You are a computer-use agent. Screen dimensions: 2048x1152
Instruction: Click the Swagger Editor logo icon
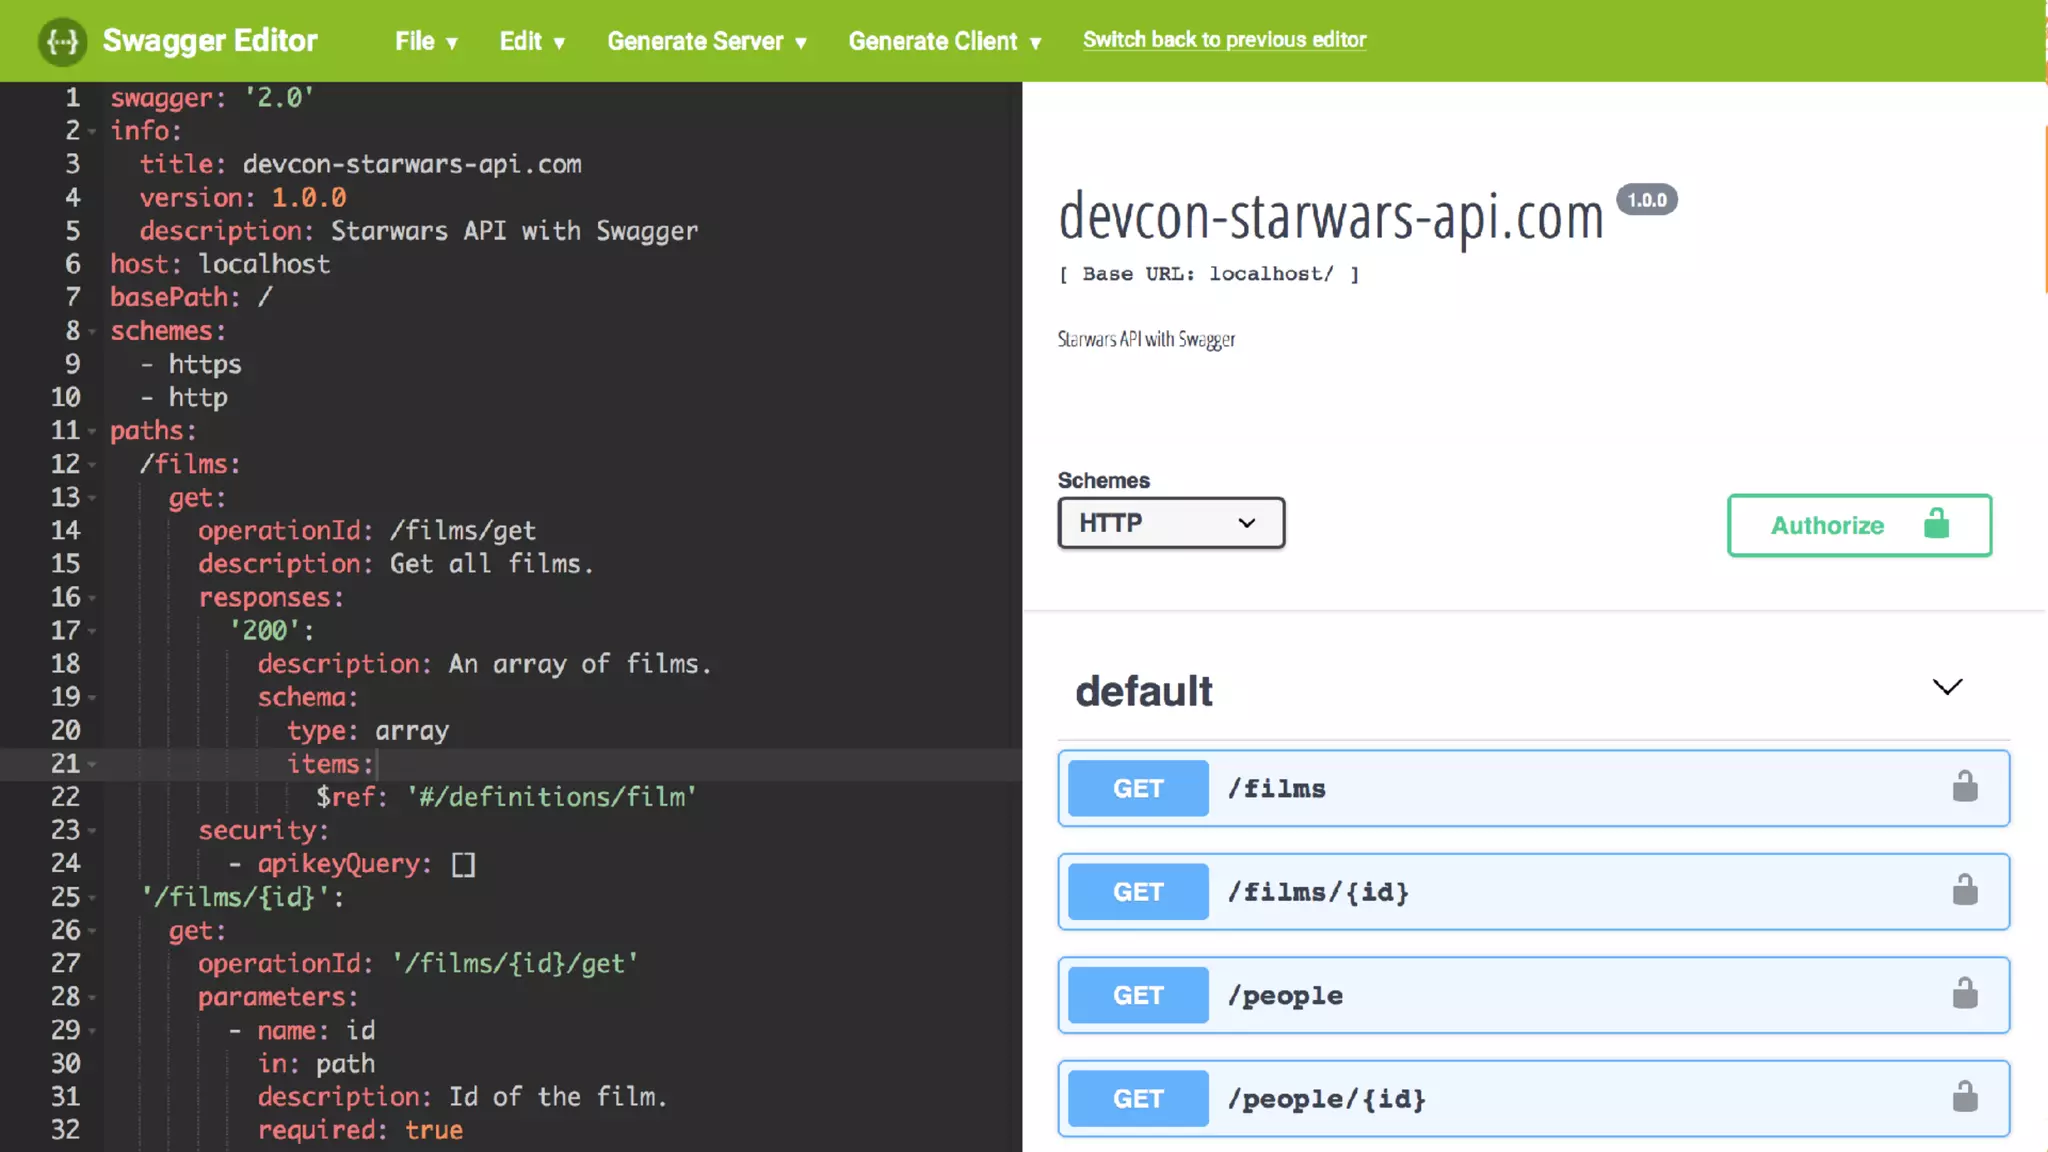click(62, 41)
